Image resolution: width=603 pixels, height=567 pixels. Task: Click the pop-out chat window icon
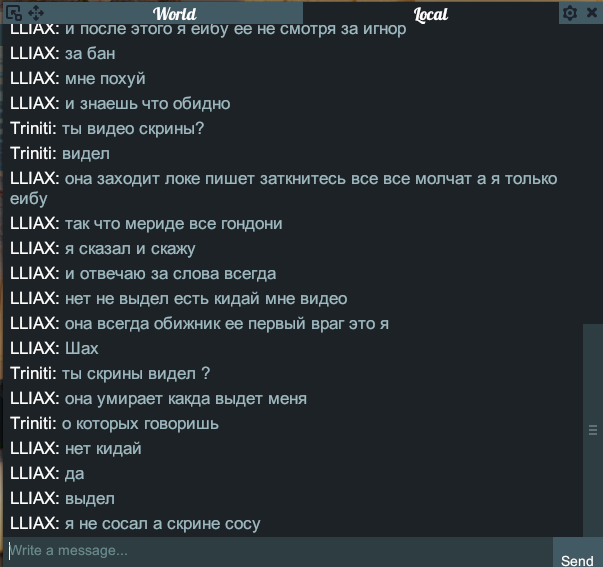pos(14,13)
